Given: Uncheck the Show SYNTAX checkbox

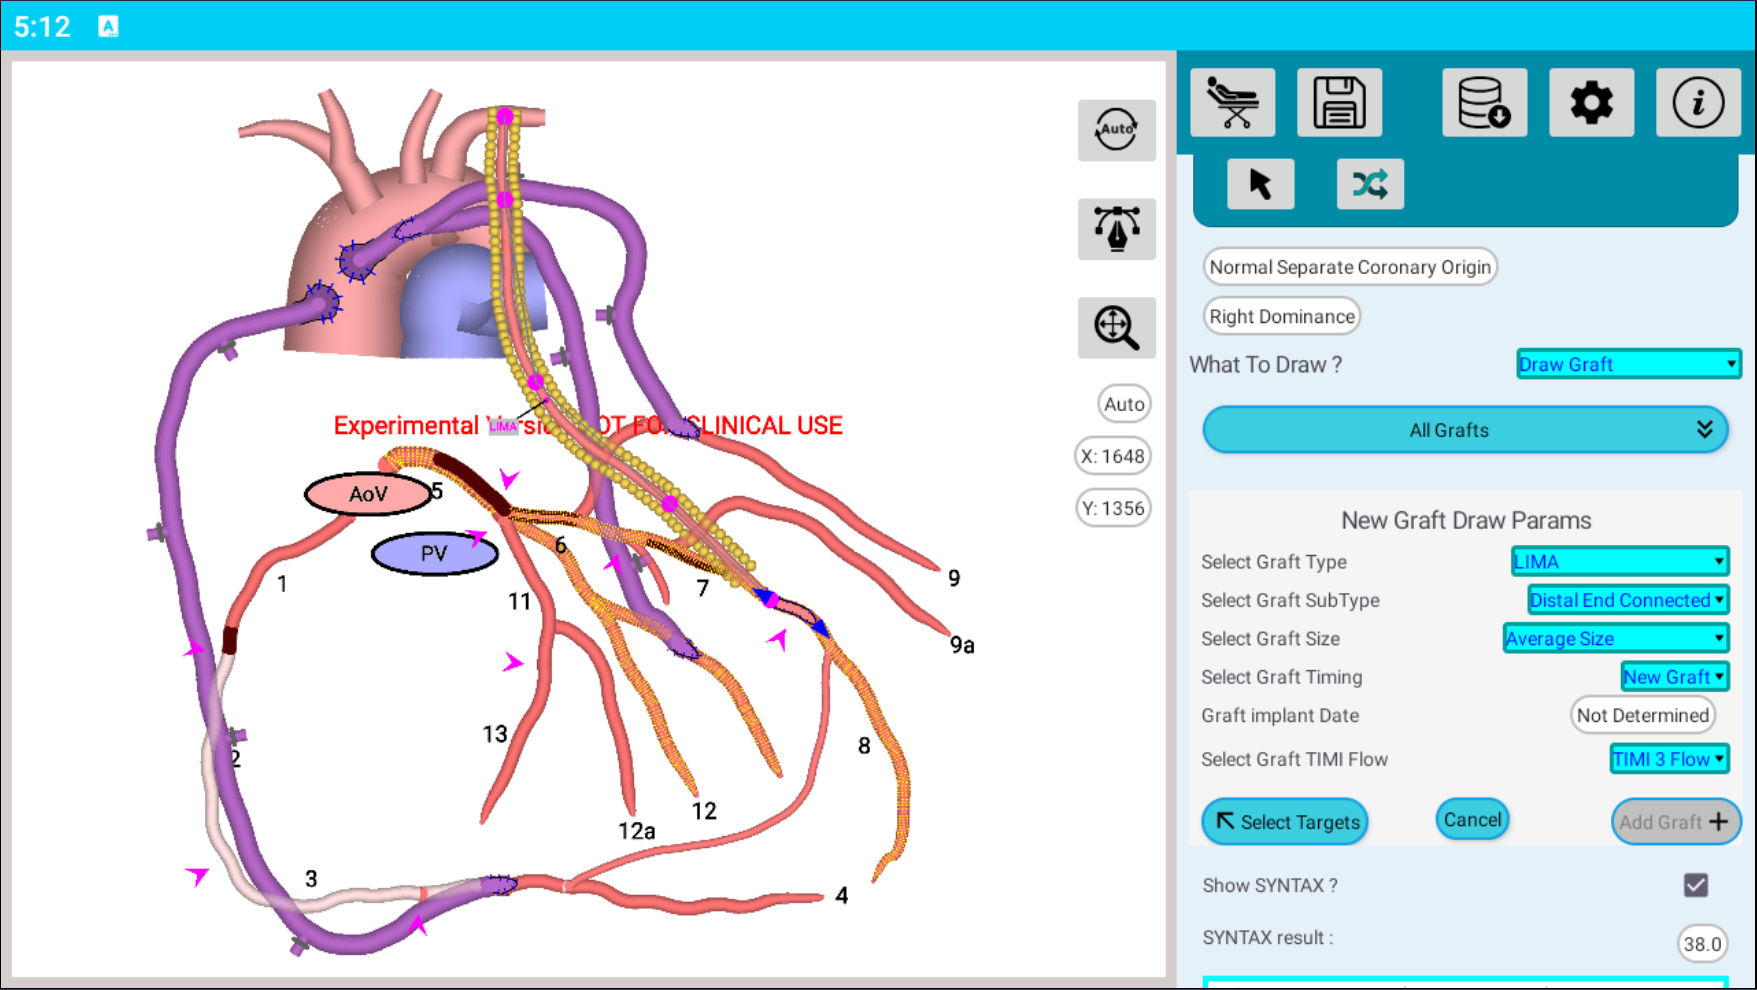Looking at the screenshot, I should tap(1695, 885).
